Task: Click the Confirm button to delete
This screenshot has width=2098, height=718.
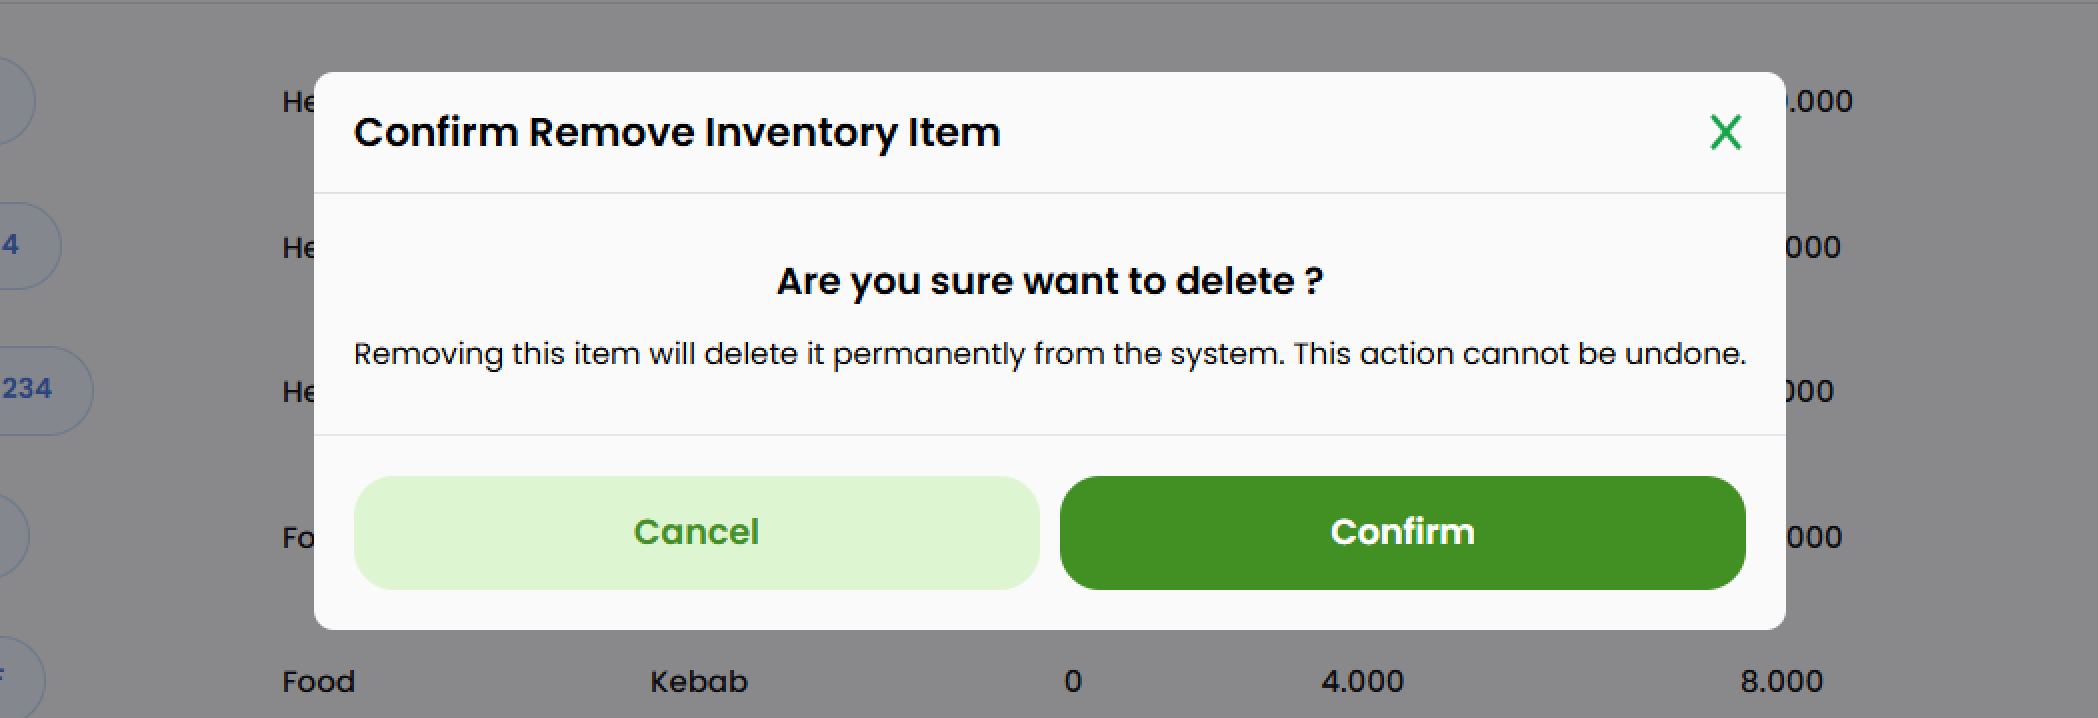Action: pos(1402,531)
